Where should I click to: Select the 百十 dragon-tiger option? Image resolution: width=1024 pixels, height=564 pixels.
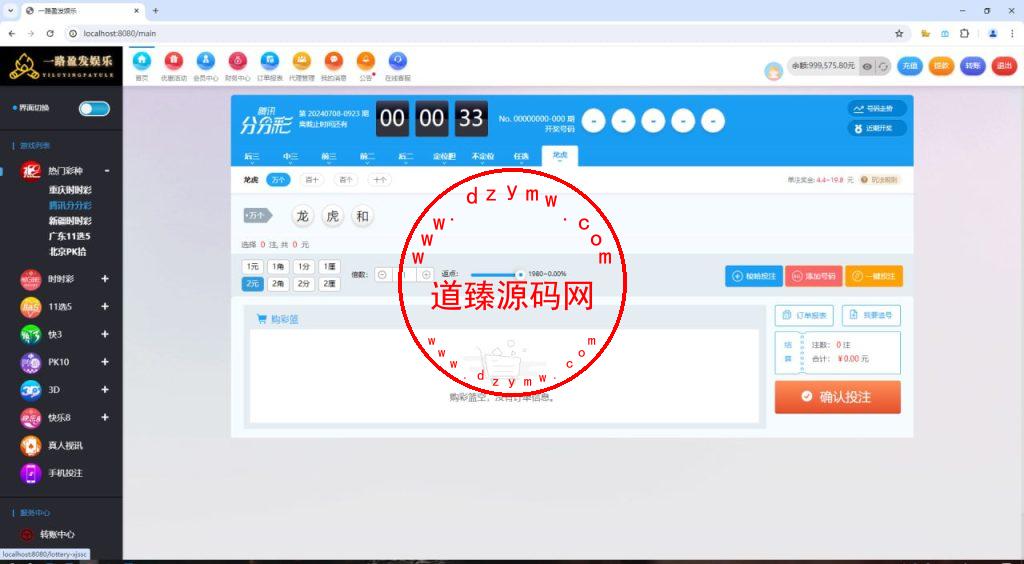pos(312,180)
